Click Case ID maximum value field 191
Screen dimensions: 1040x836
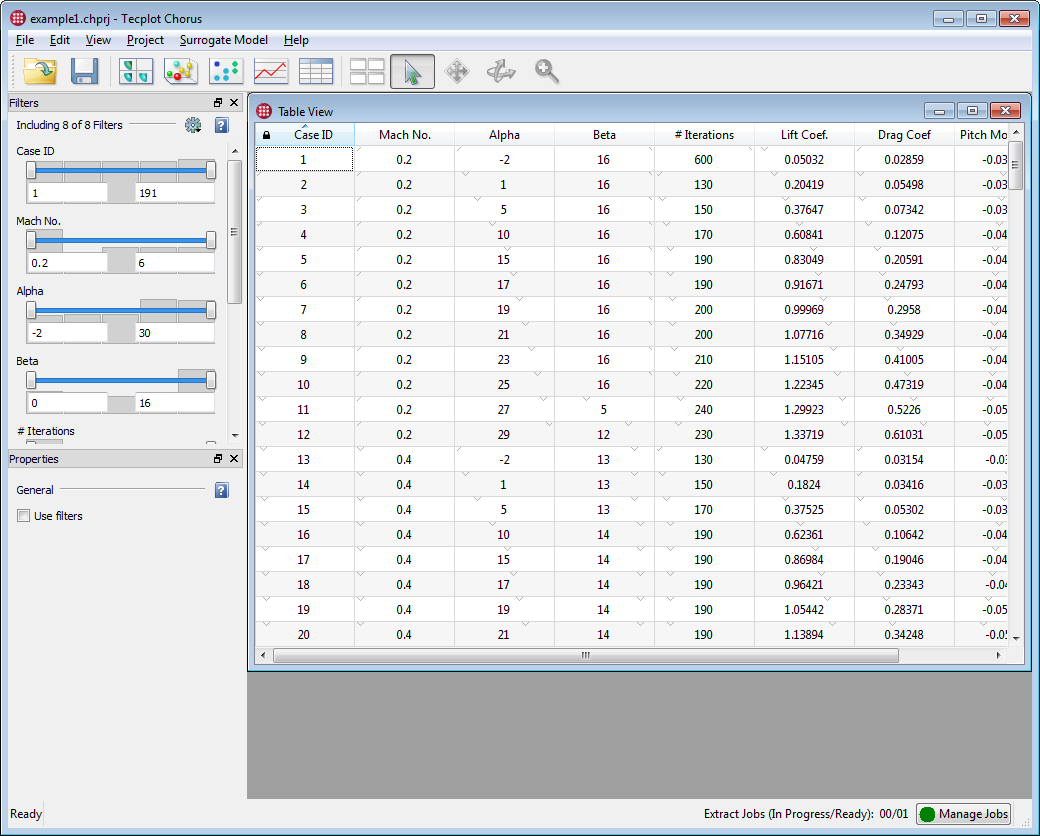[174, 193]
